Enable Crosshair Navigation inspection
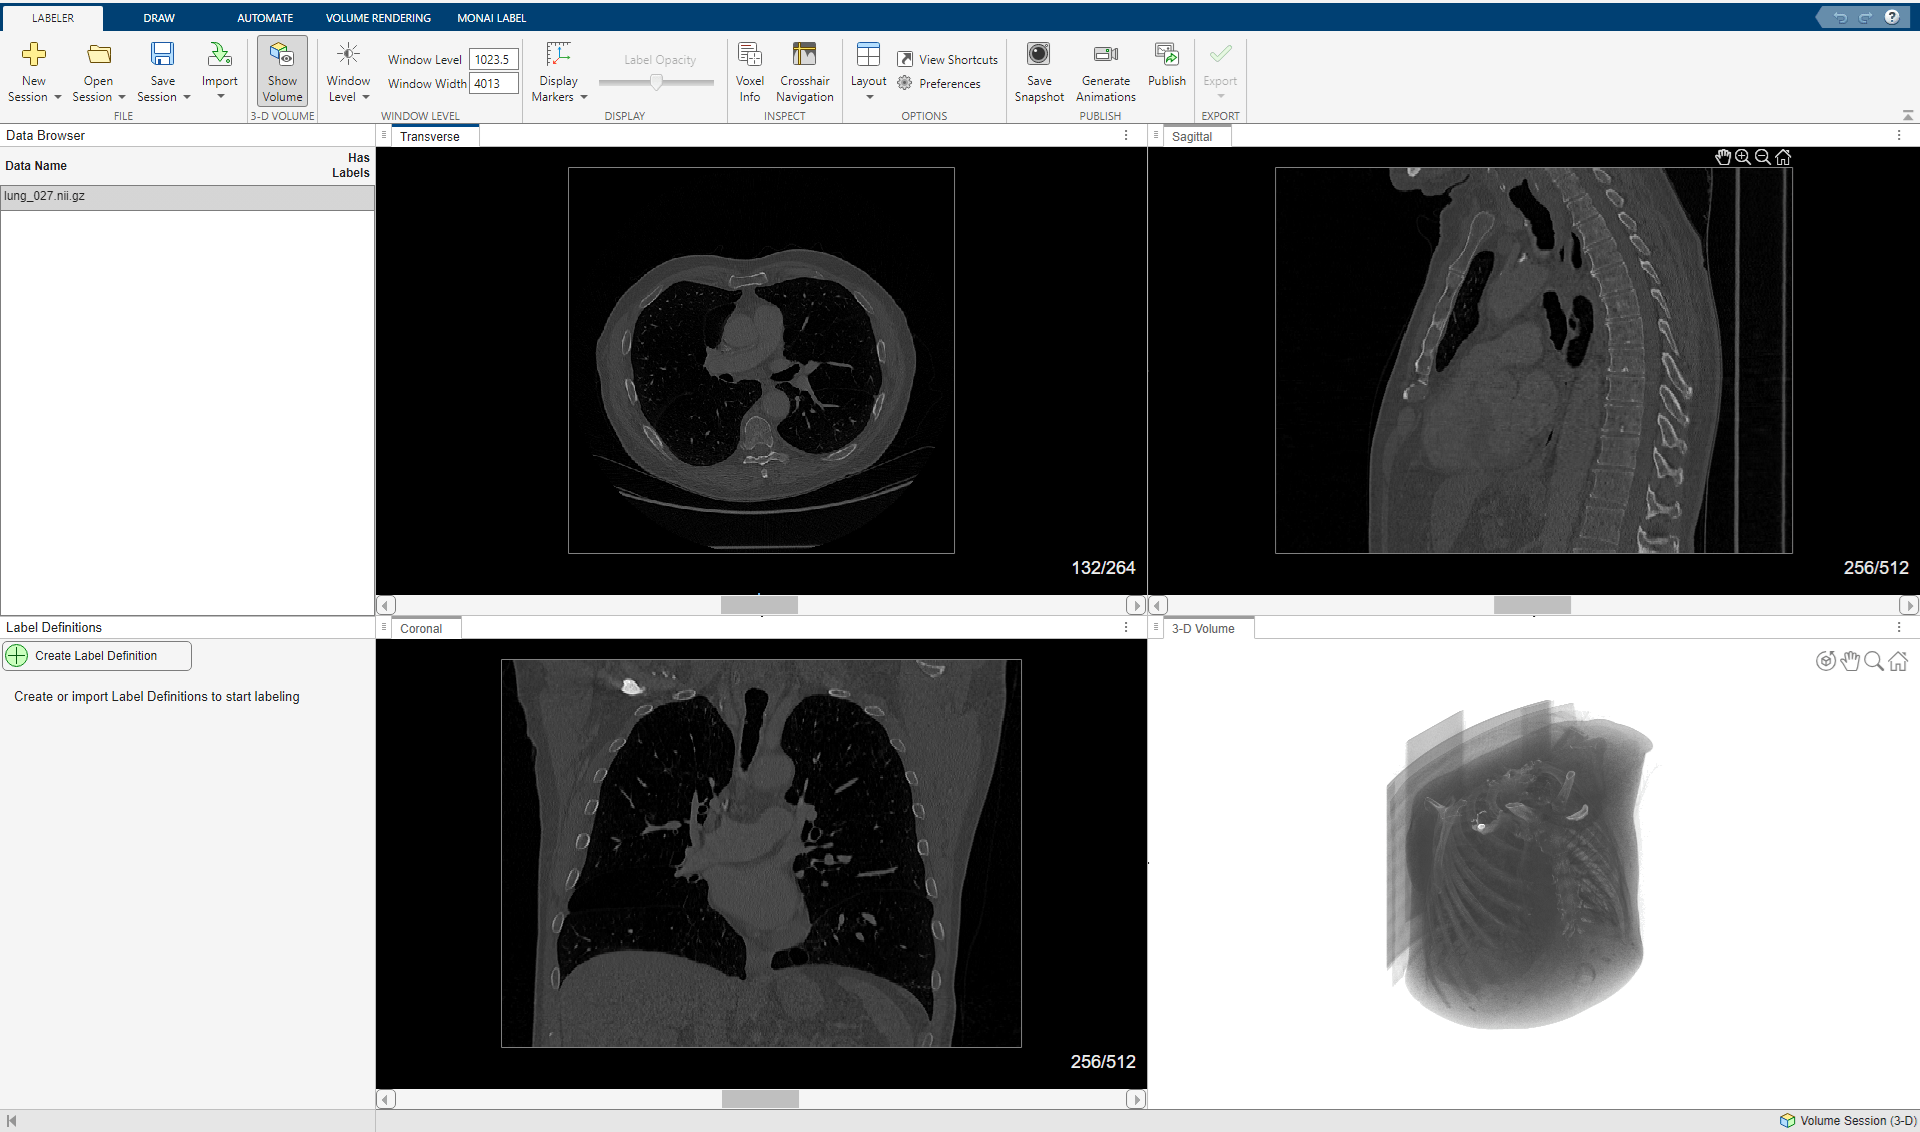 805,68
